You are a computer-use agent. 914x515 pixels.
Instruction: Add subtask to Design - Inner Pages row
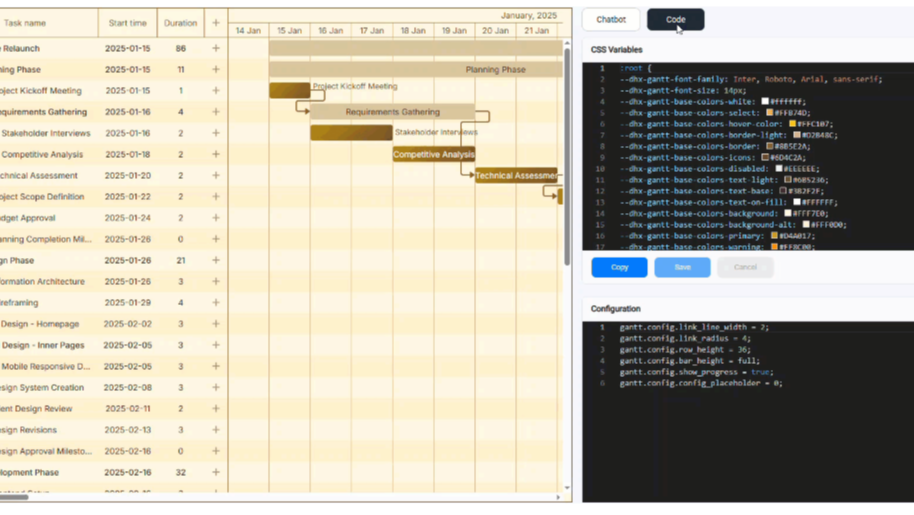tap(216, 345)
